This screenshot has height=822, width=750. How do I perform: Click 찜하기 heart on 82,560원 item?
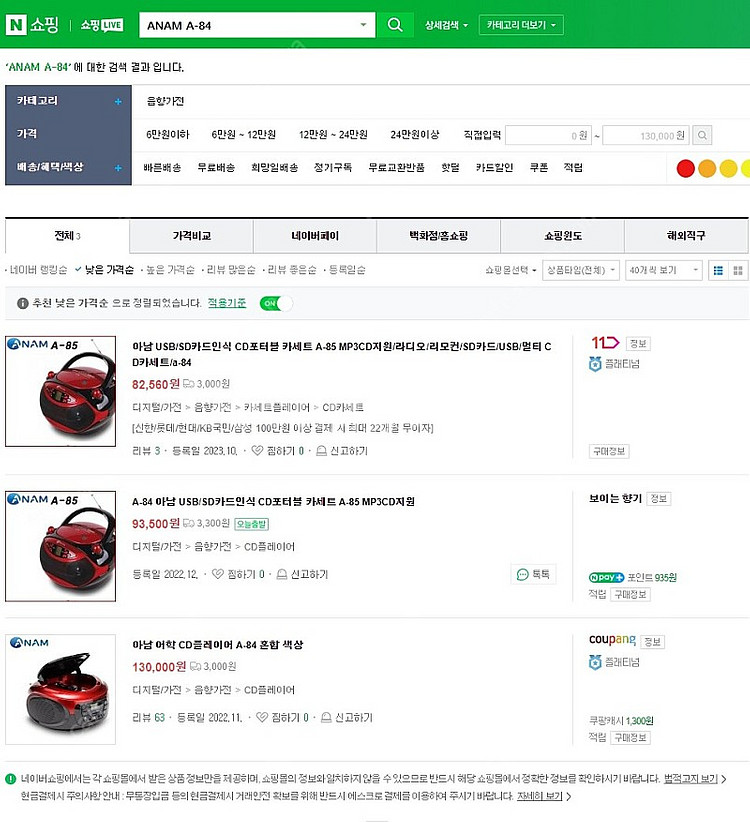[257, 450]
